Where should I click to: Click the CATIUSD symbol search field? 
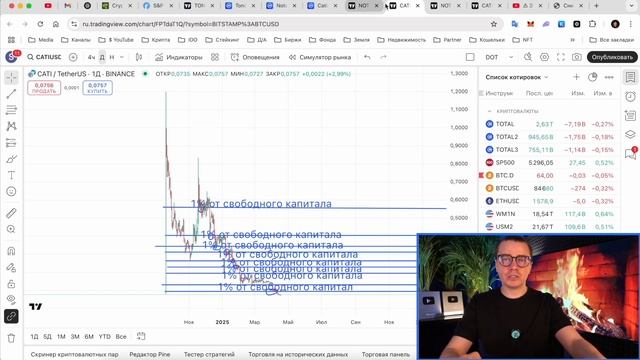[44, 57]
